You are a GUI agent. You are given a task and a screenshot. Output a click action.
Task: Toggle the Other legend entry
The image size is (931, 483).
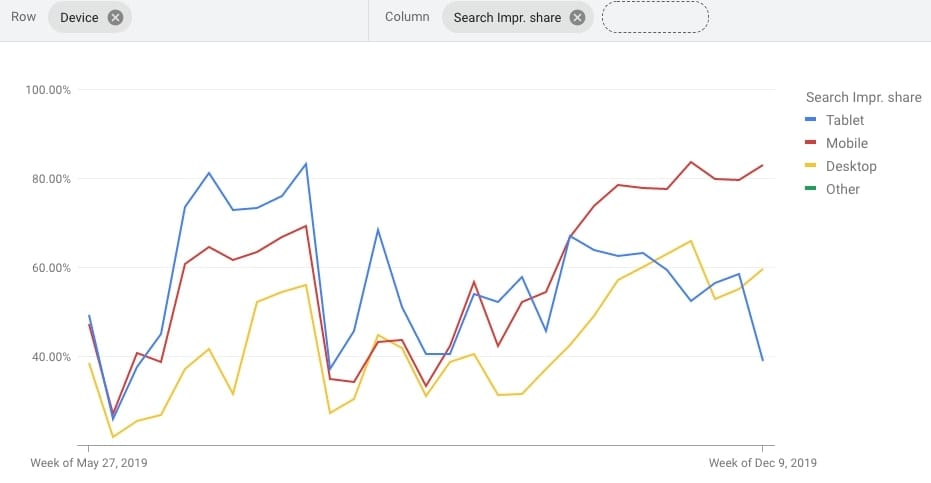[832, 189]
